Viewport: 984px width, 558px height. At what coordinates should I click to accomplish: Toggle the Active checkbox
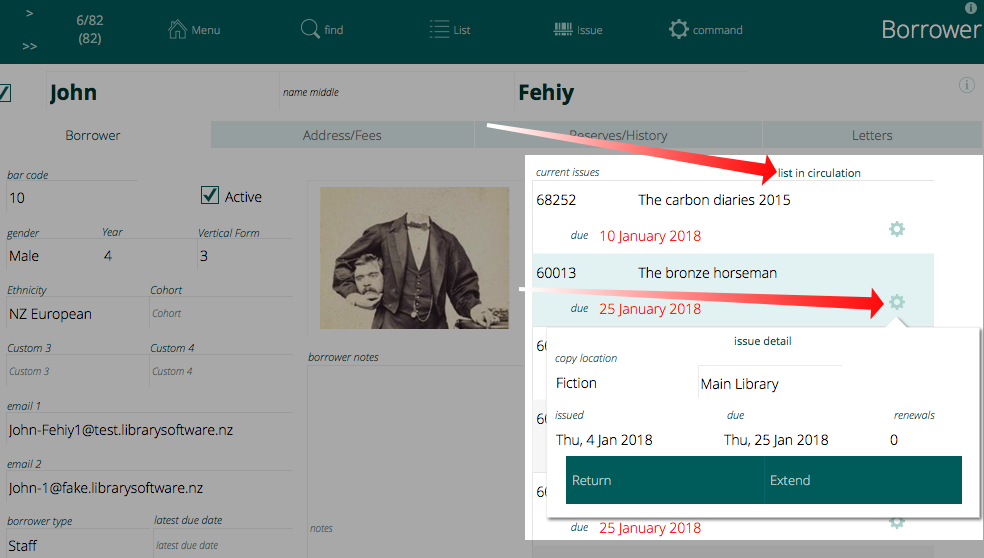210,196
